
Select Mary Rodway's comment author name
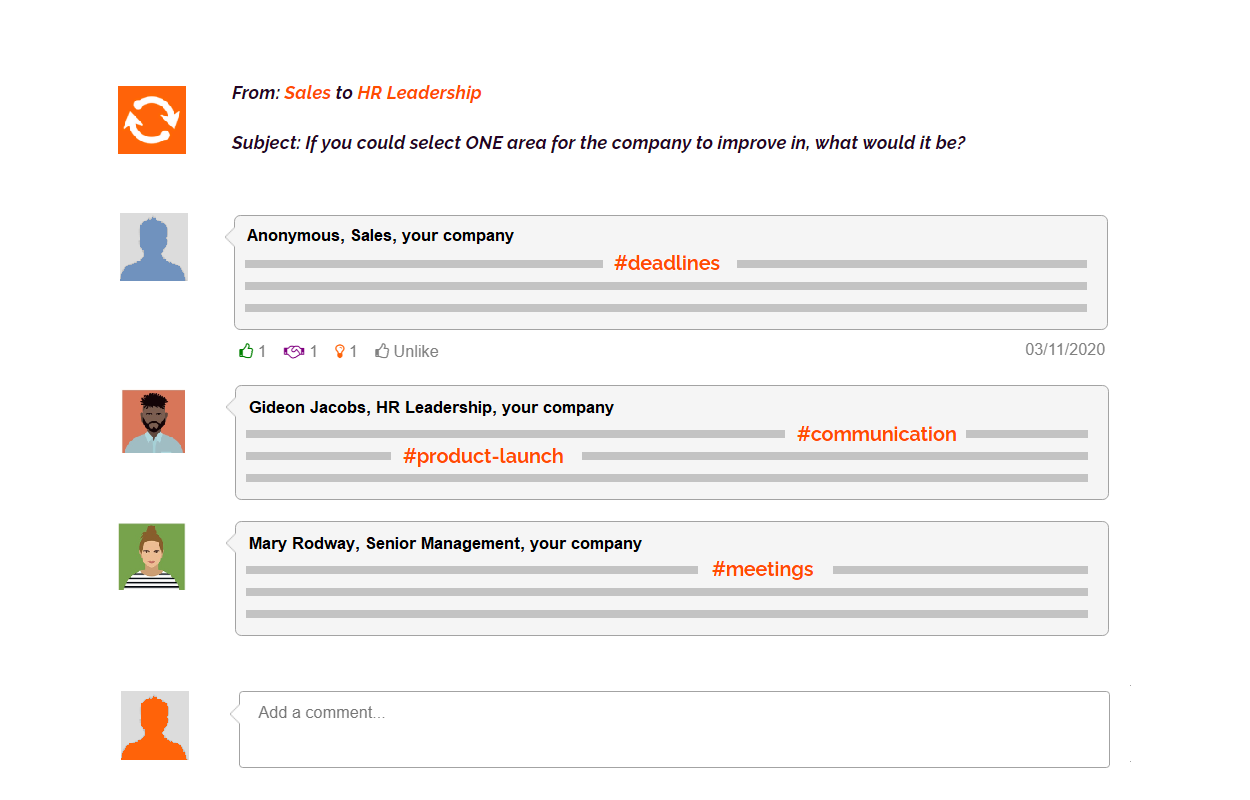[x=302, y=543]
